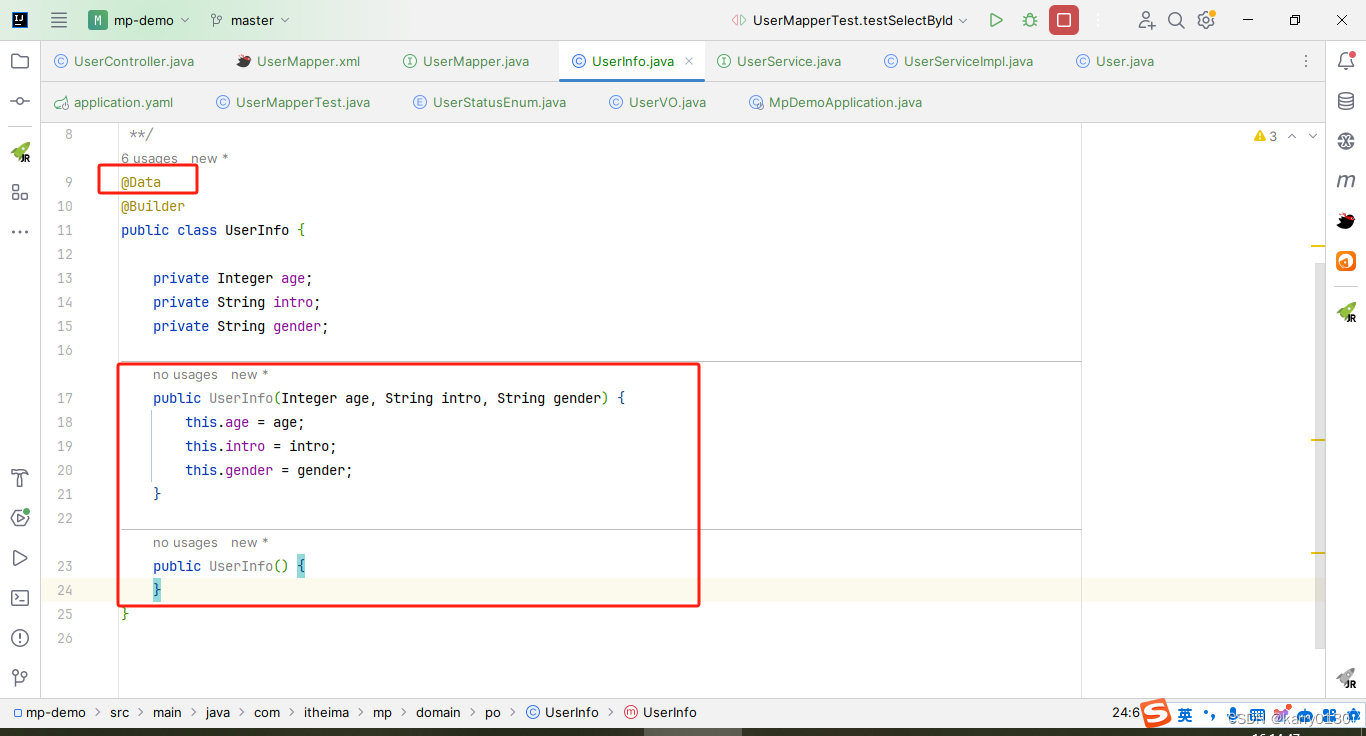Image resolution: width=1366 pixels, height=736 pixels.
Task: Open editor tabs more-options menu
Action: click(x=1306, y=61)
